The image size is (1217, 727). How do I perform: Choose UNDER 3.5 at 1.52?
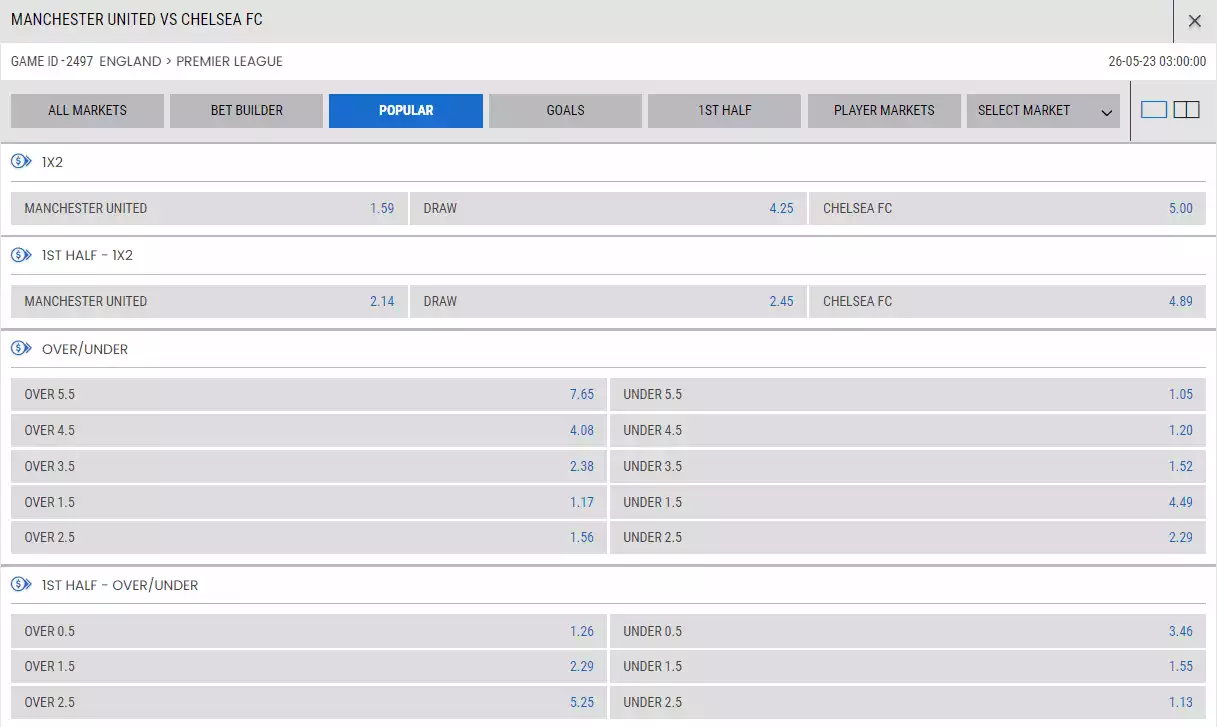tap(908, 467)
